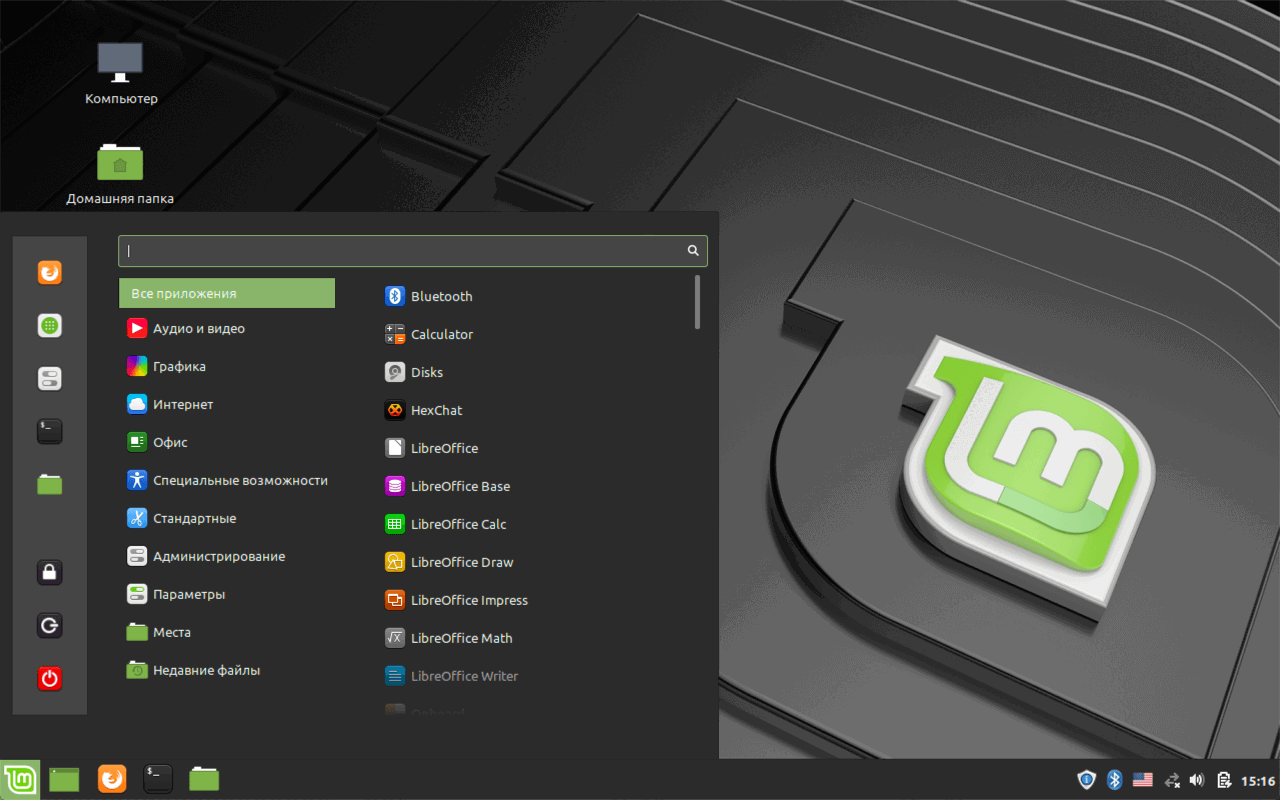Image resolution: width=1280 pixels, height=800 pixels.
Task: Shut down using the red power icon
Action: point(49,678)
